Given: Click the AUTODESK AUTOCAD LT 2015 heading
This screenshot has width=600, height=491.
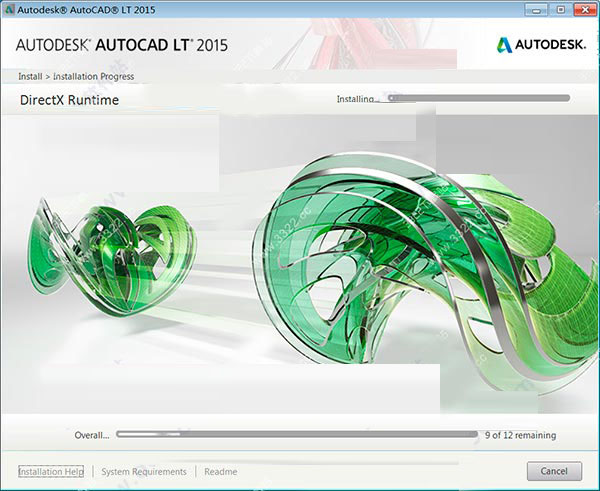Looking at the screenshot, I should coord(122,45).
